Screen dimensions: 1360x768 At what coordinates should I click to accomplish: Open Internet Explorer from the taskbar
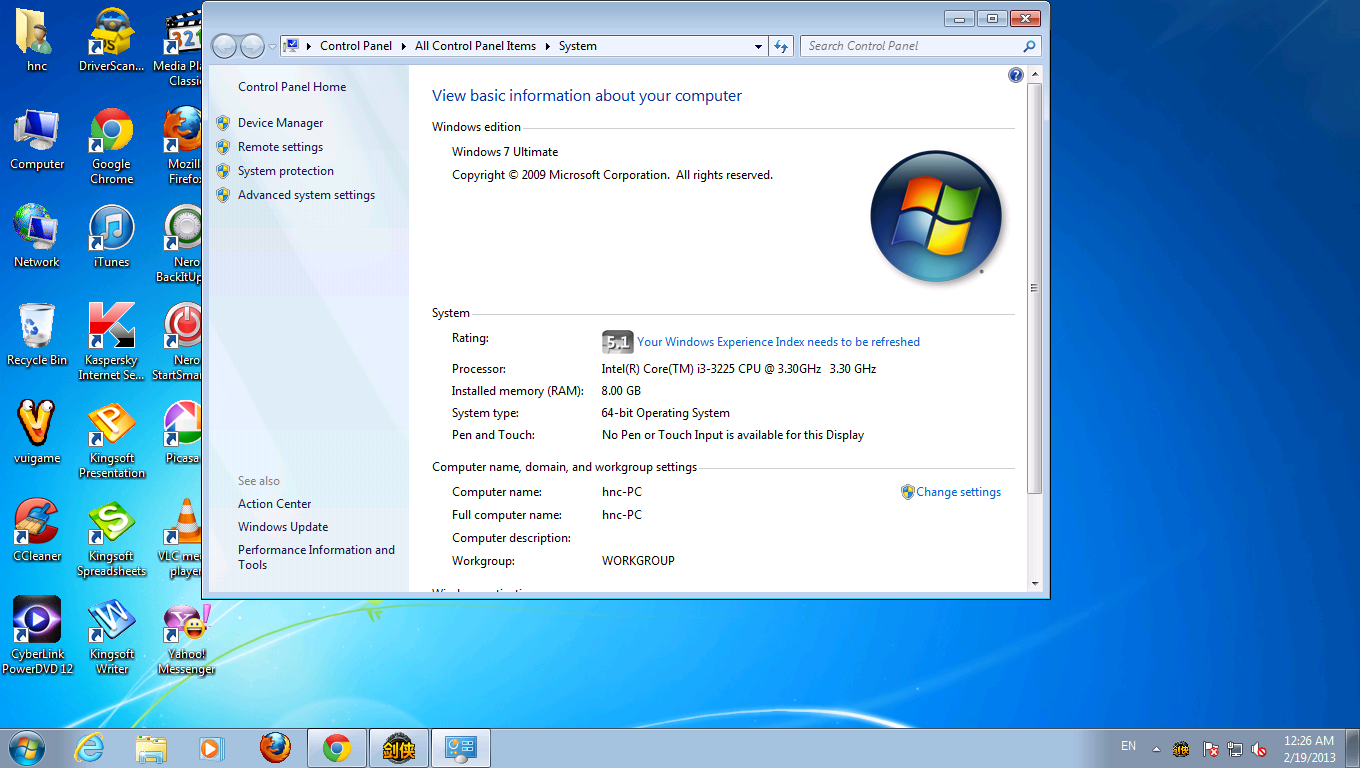point(90,748)
